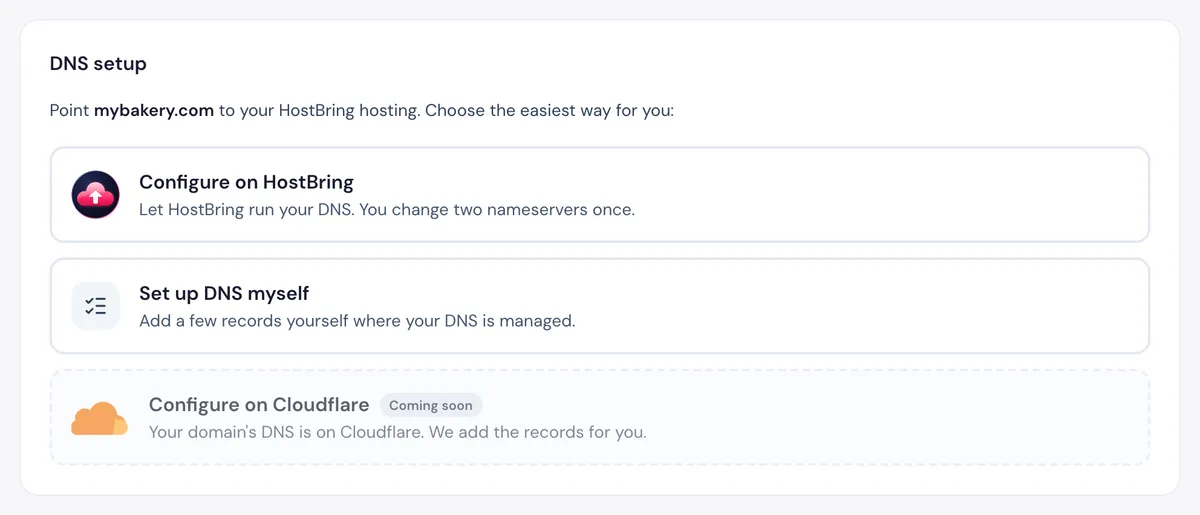
Task: Click text 'Your domain's DNS is on Cloudflare'
Action: coord(285,433)
